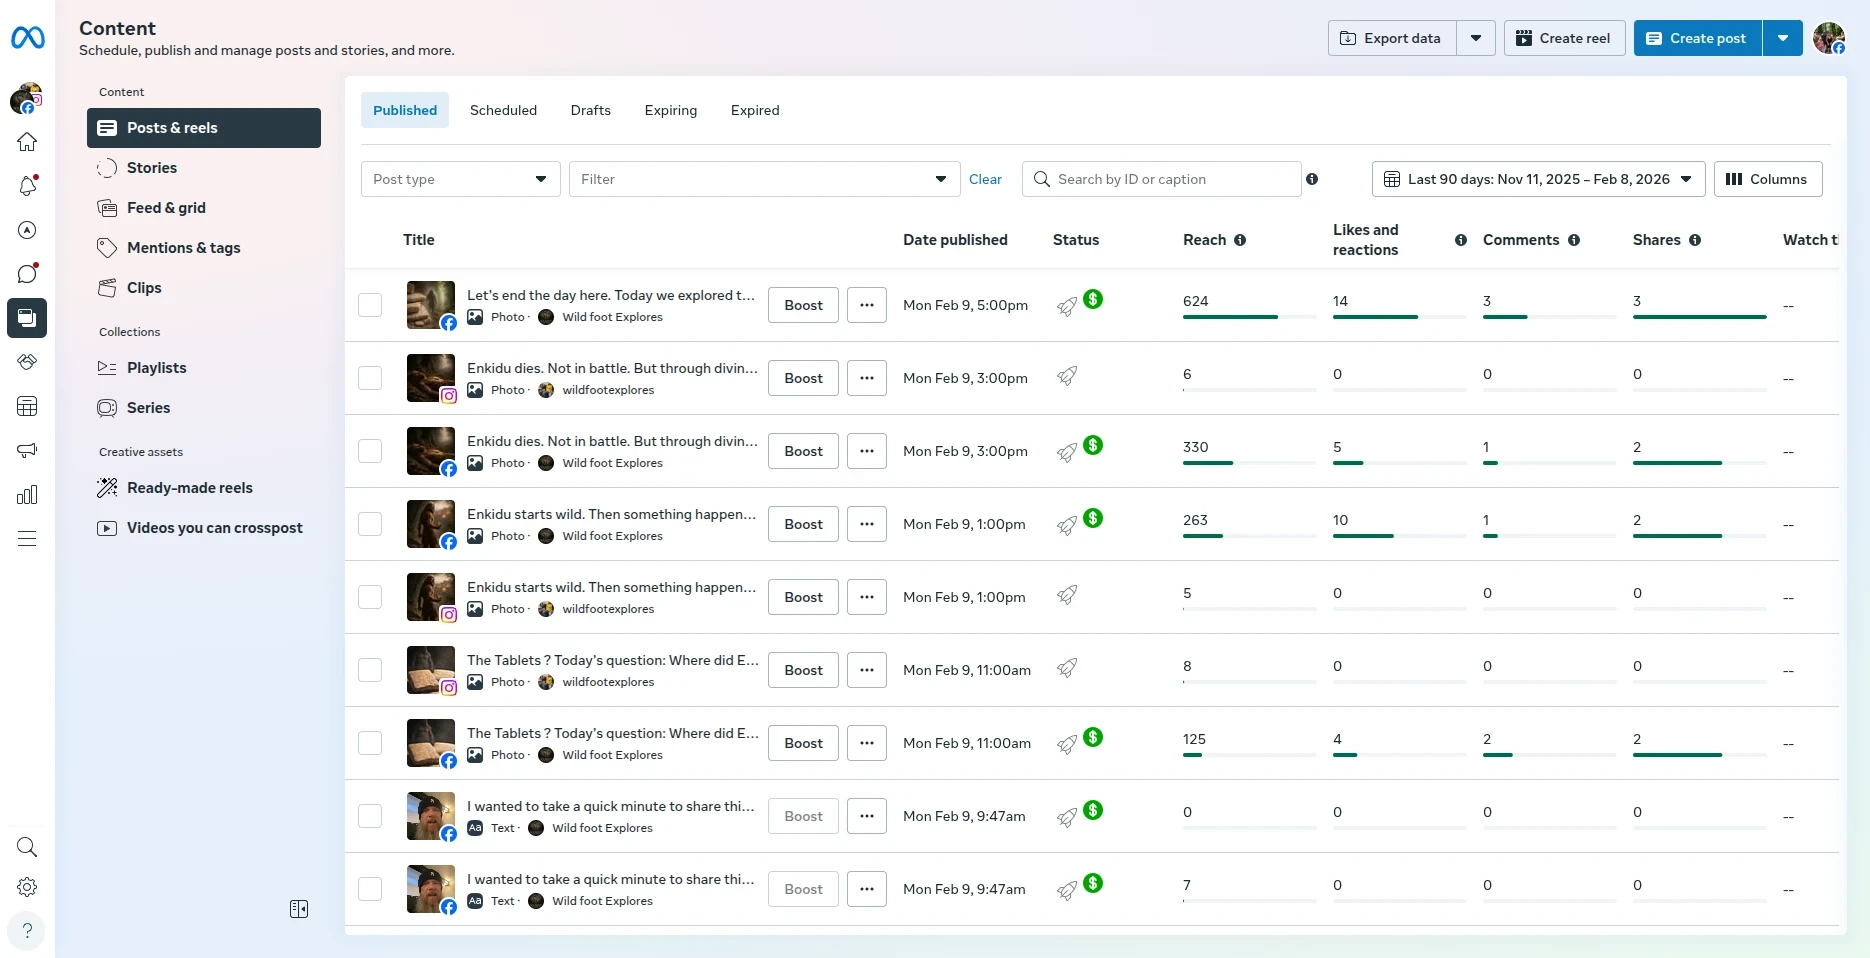
Task: Tick checkbox for the 330-reach Enkidu dies post
Action: pyautogui.click(x=370, y=451)
